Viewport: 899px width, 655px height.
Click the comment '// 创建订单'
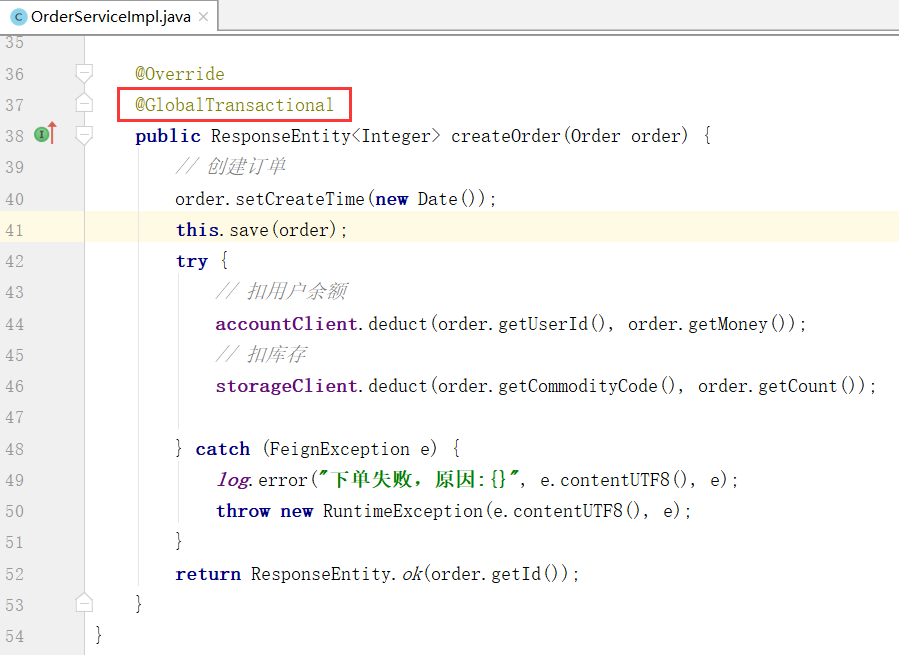[230, 167]
